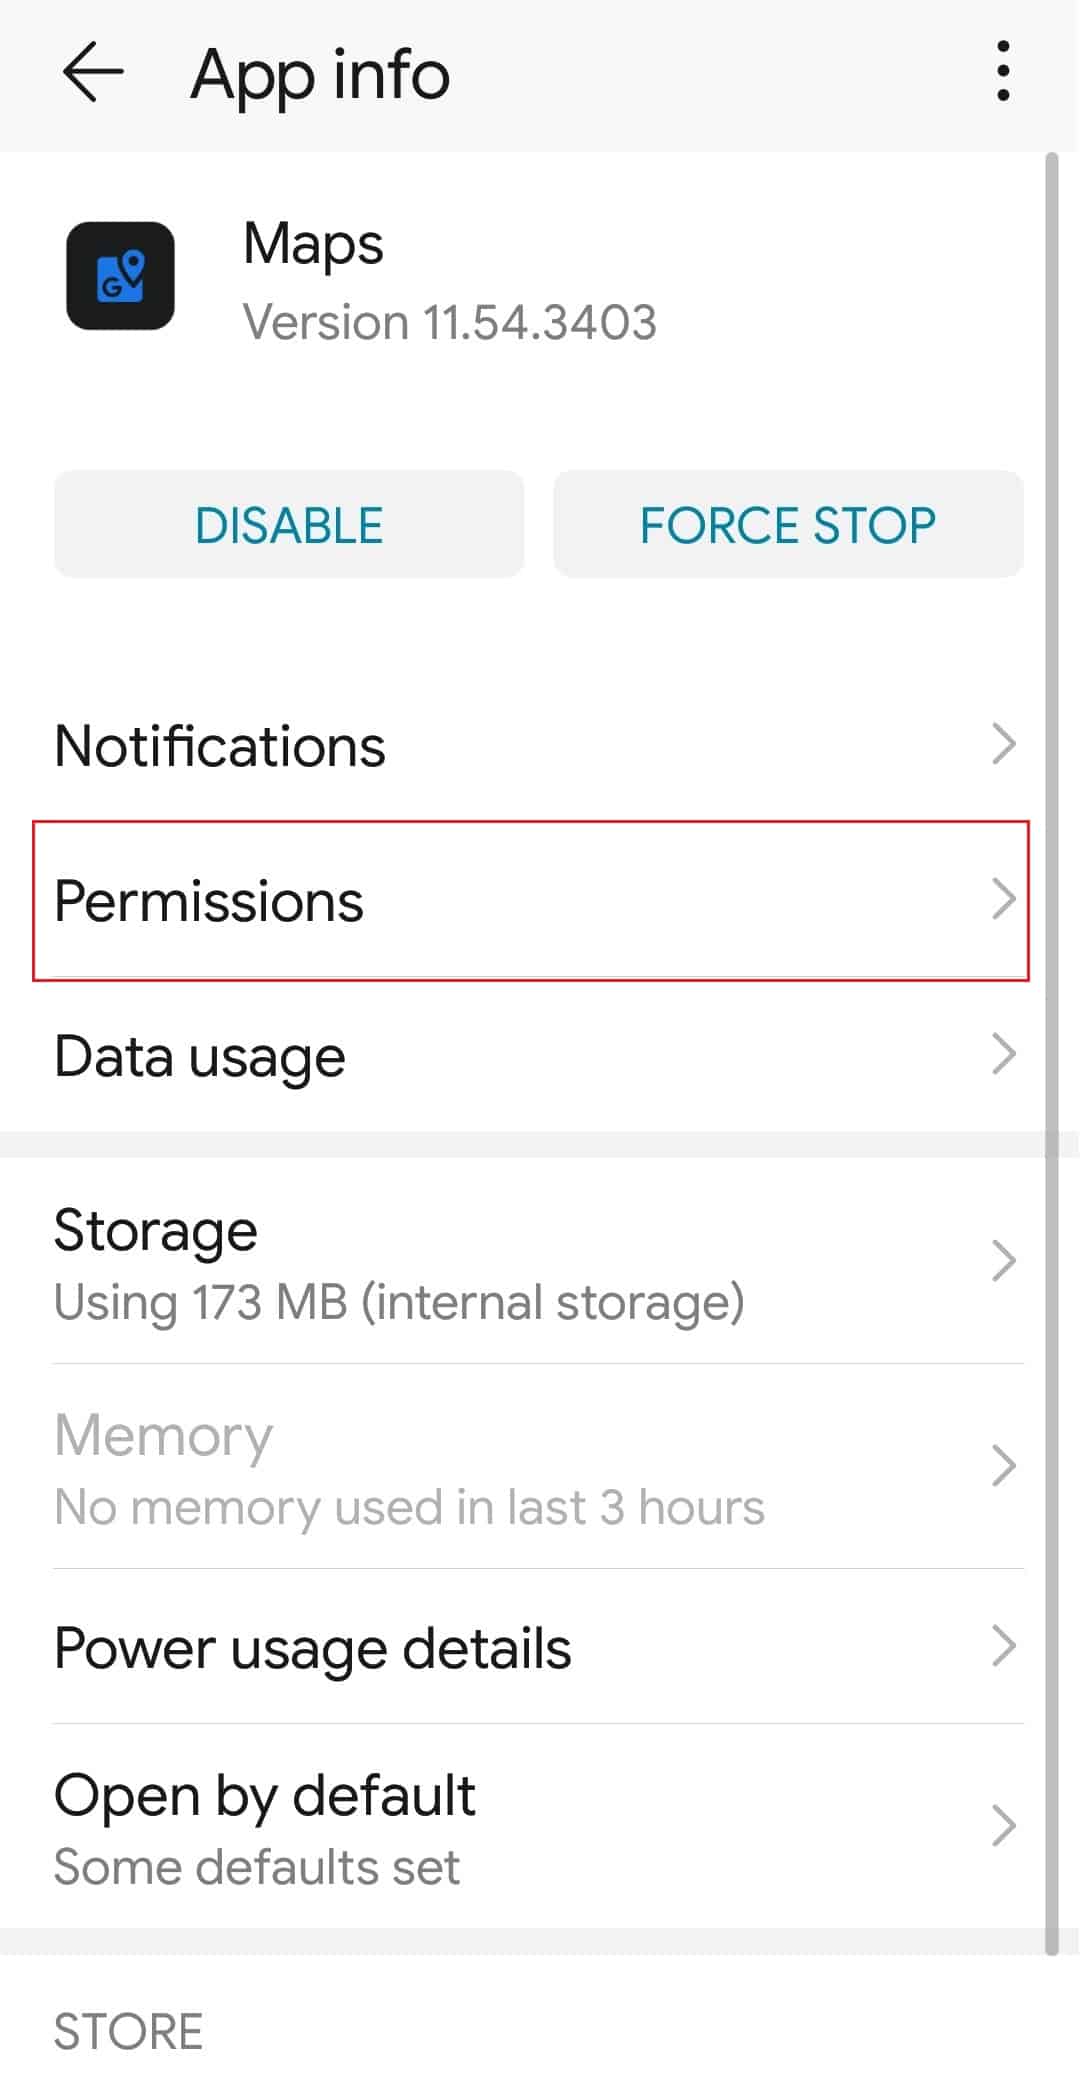Tap the chevron beside Open by default
This screenshot has height=2090, width=1080.
1004,1826
